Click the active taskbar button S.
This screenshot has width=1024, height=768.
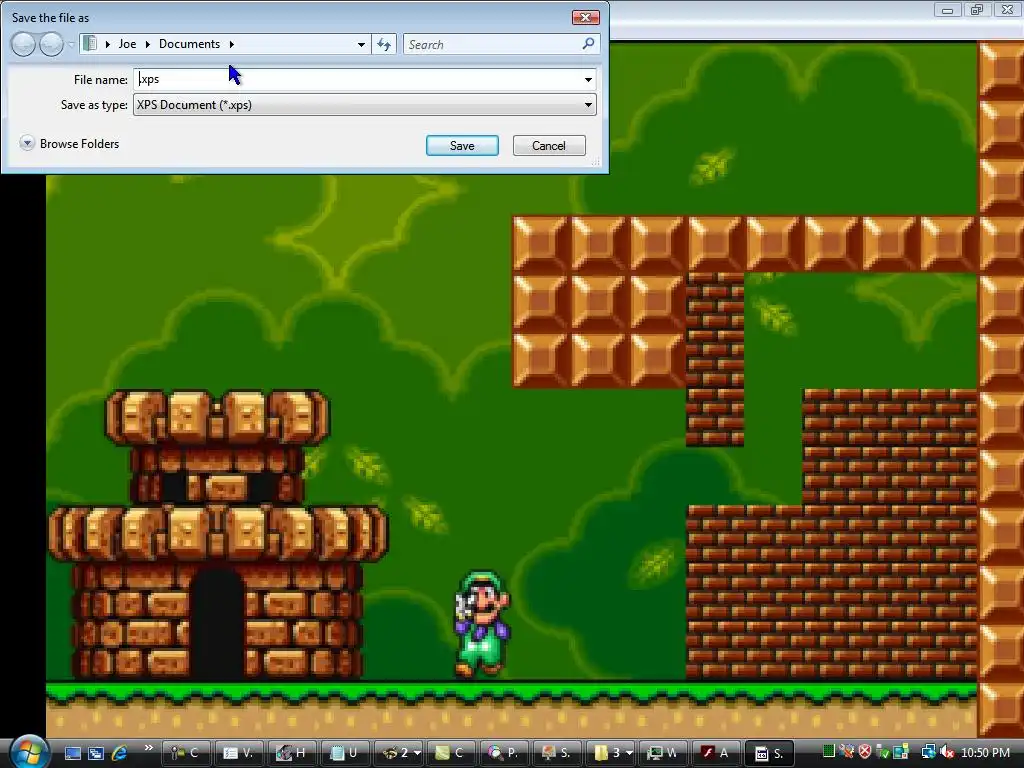[769, 753]
